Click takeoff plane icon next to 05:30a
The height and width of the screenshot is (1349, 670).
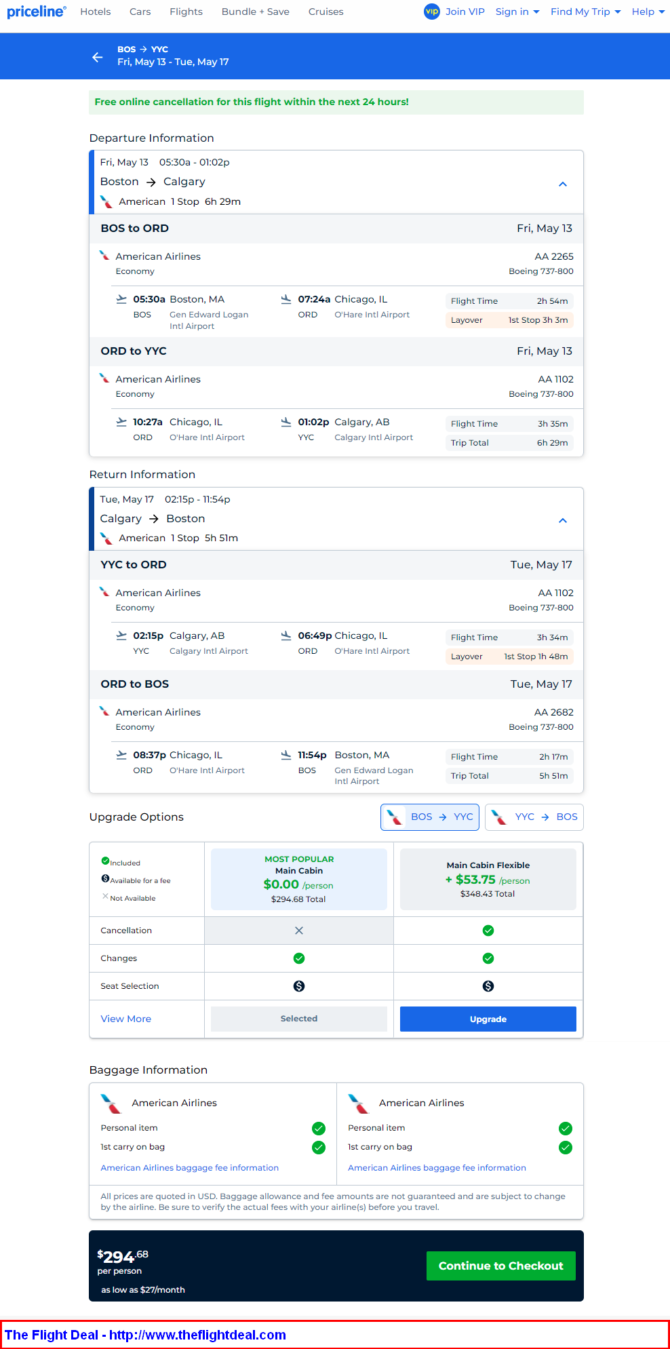coord(122,298)
